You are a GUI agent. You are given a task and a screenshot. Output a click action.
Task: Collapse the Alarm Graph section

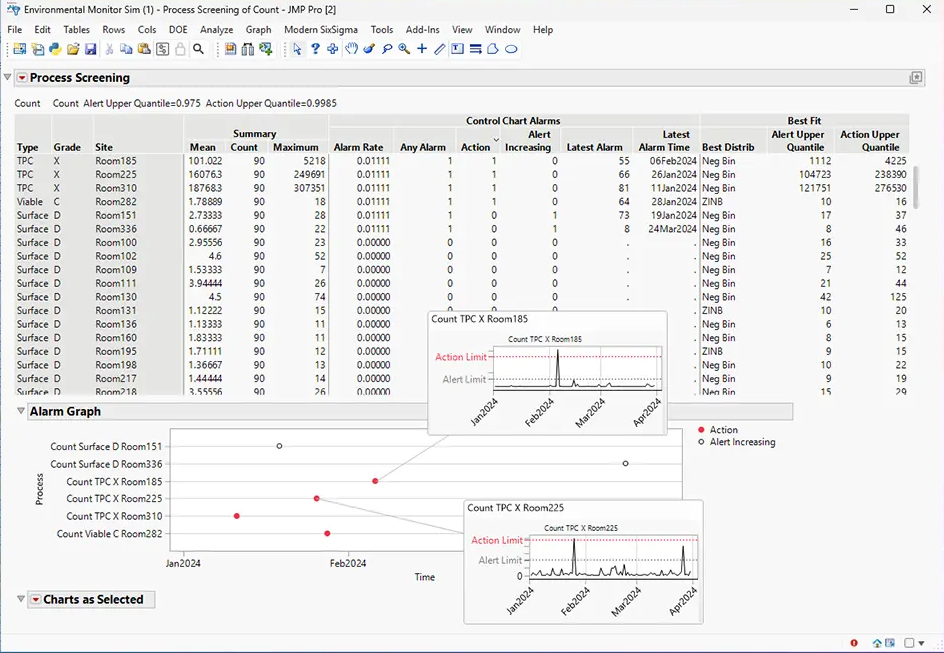pos(20,411)
